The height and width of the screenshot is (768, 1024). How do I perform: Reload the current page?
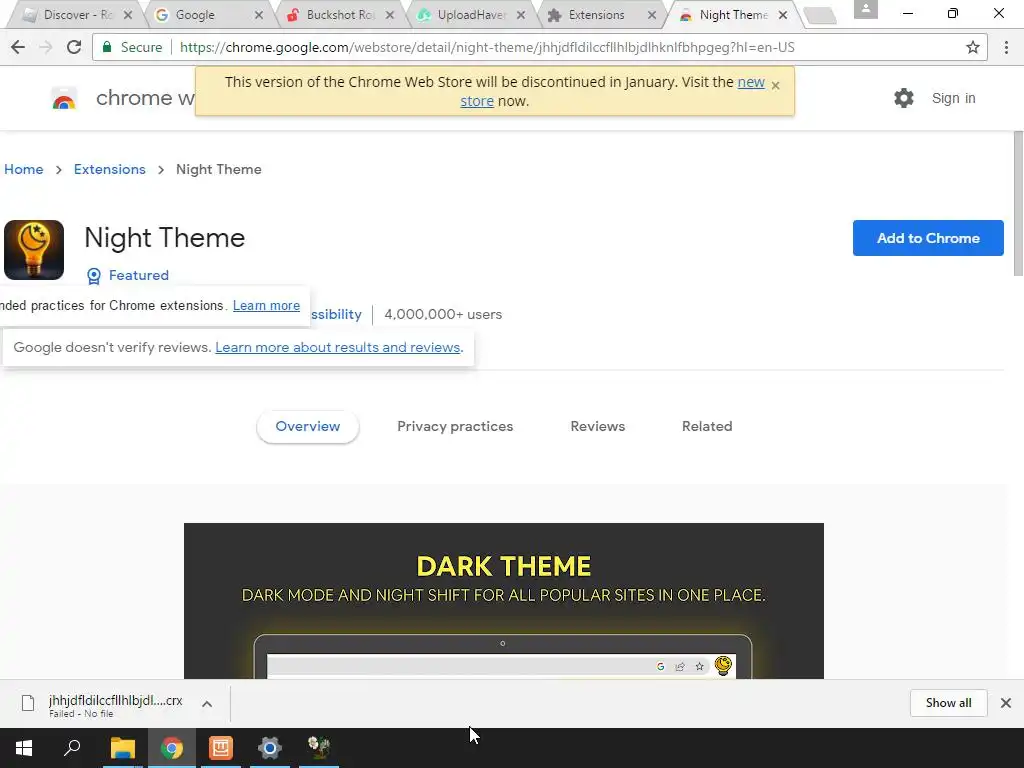coord(74,47)
